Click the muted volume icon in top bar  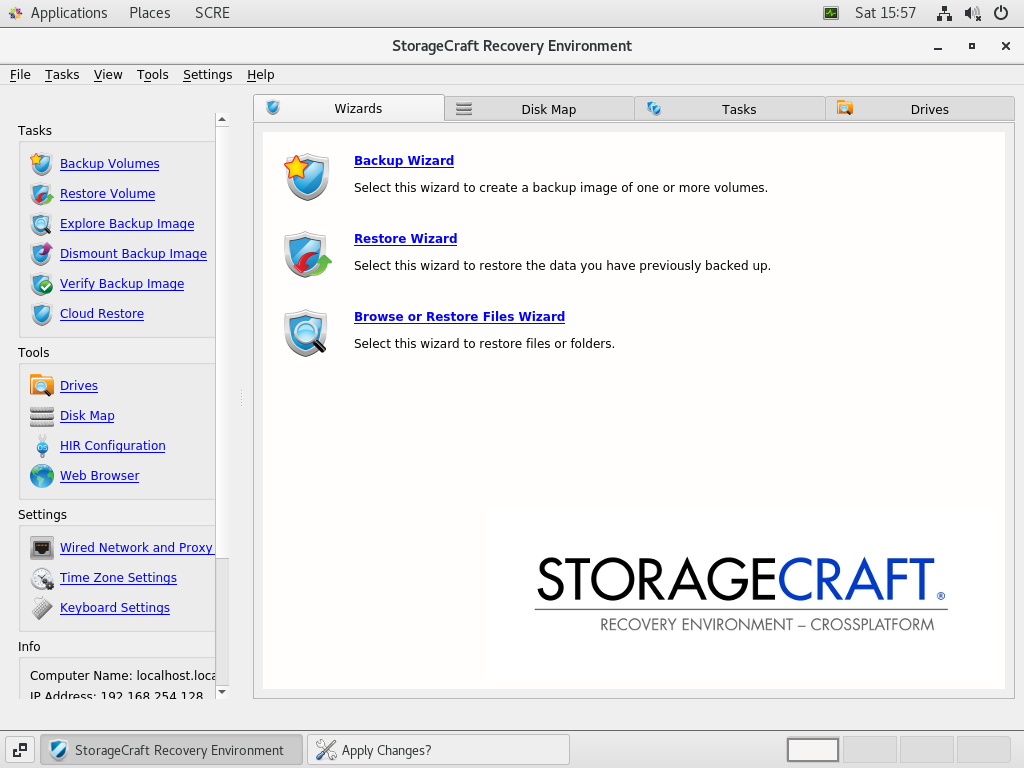pos(972,13)
